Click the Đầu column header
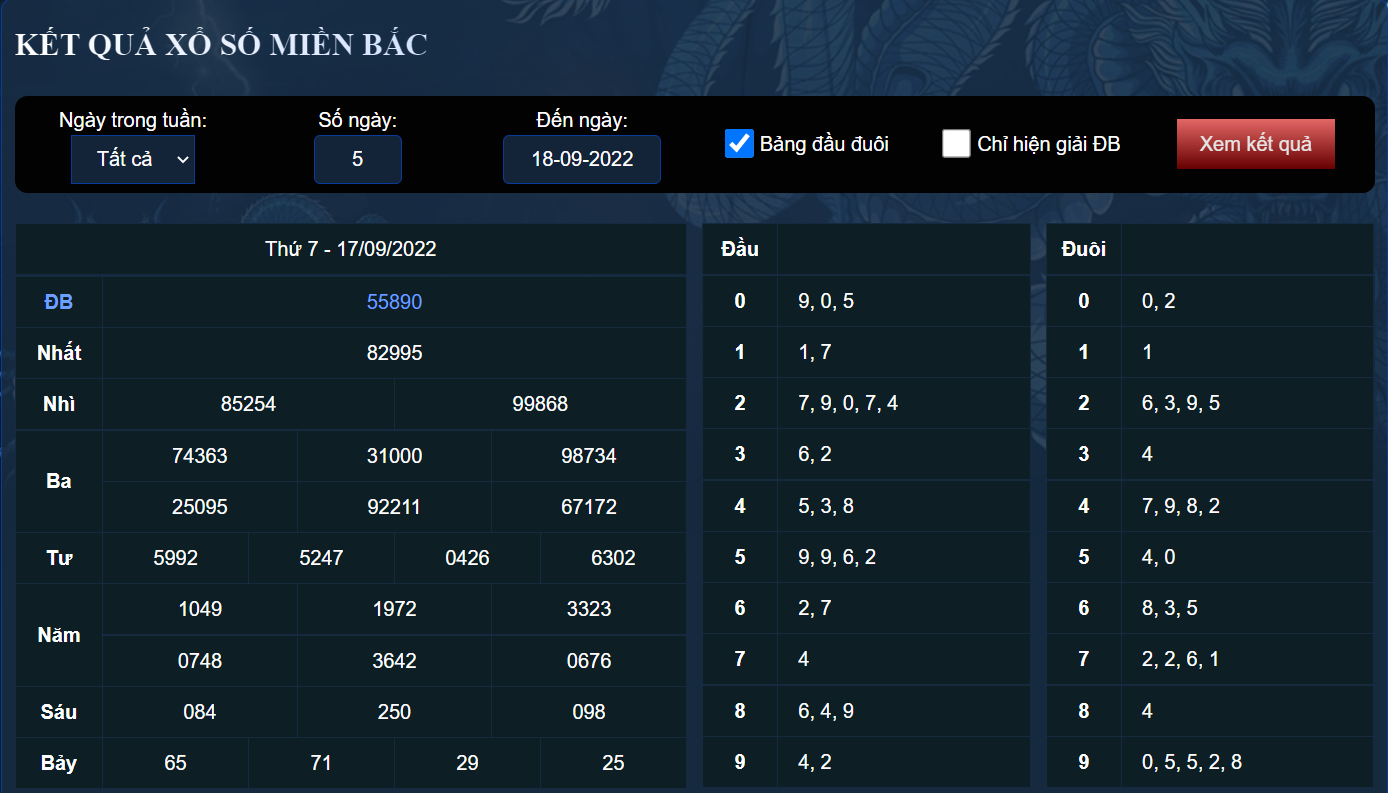The image size is (1388, 793). click(740, 249)
